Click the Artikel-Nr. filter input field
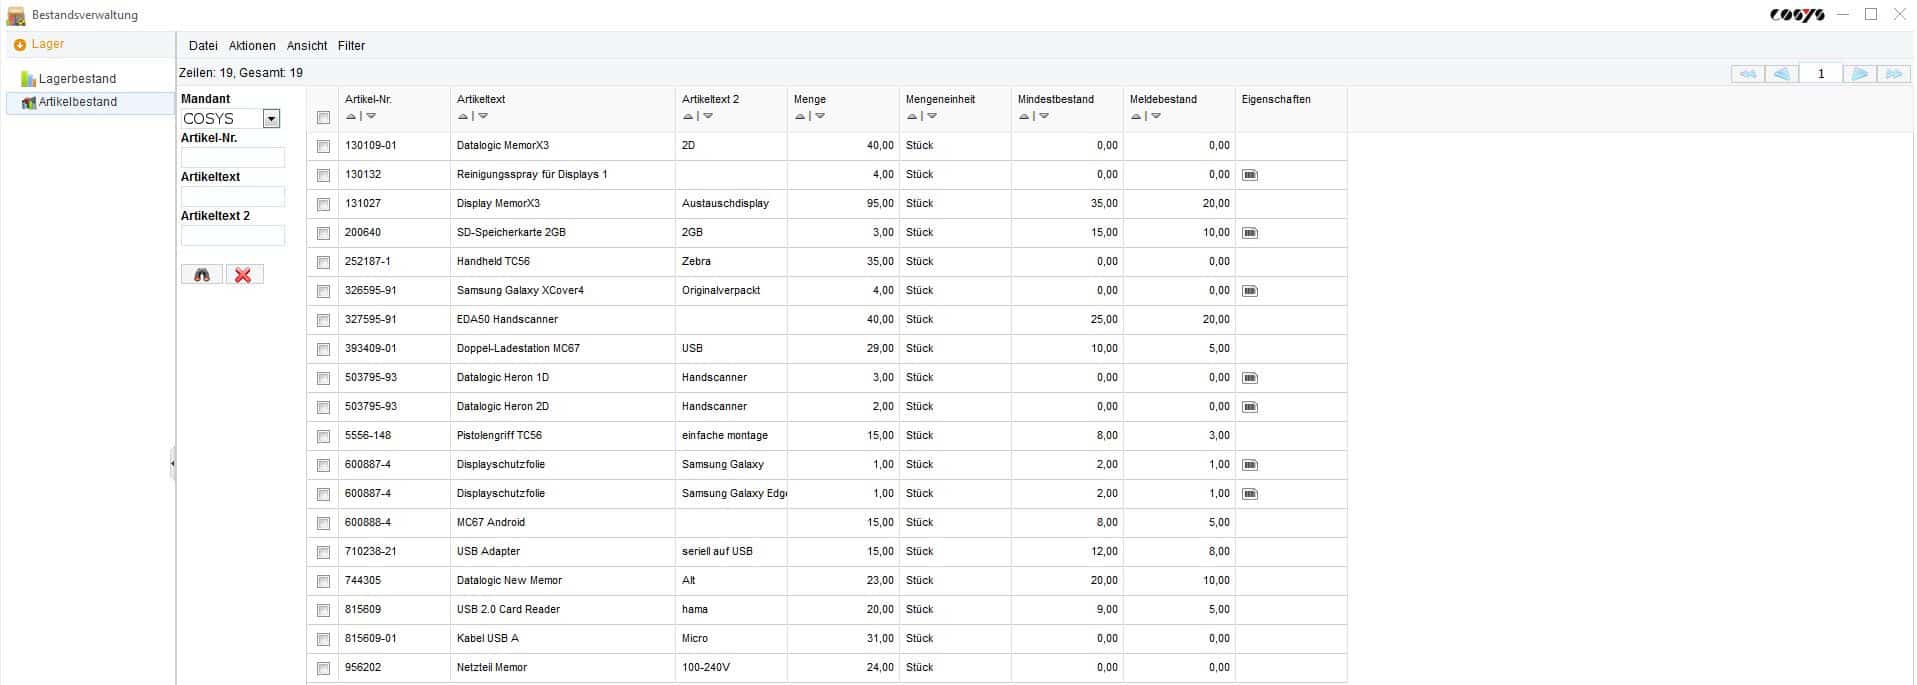1917x685 pixels. click(x=233, y=158)
